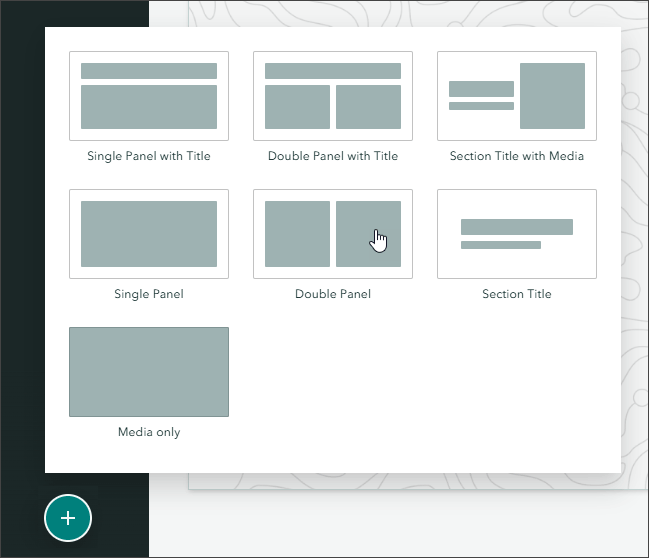Click the "Media only" caption text

(x=149, y=432)
